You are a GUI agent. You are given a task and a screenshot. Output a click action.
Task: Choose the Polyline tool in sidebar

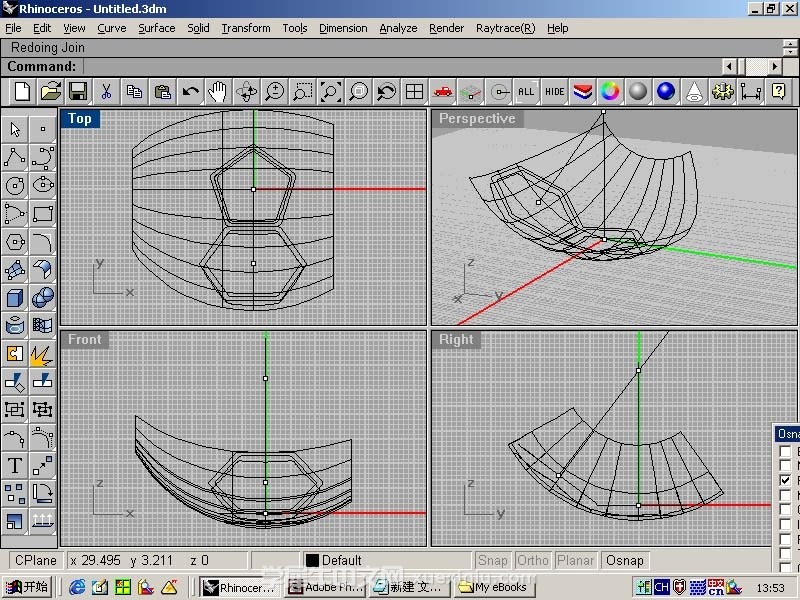click(x=15, y=157)
